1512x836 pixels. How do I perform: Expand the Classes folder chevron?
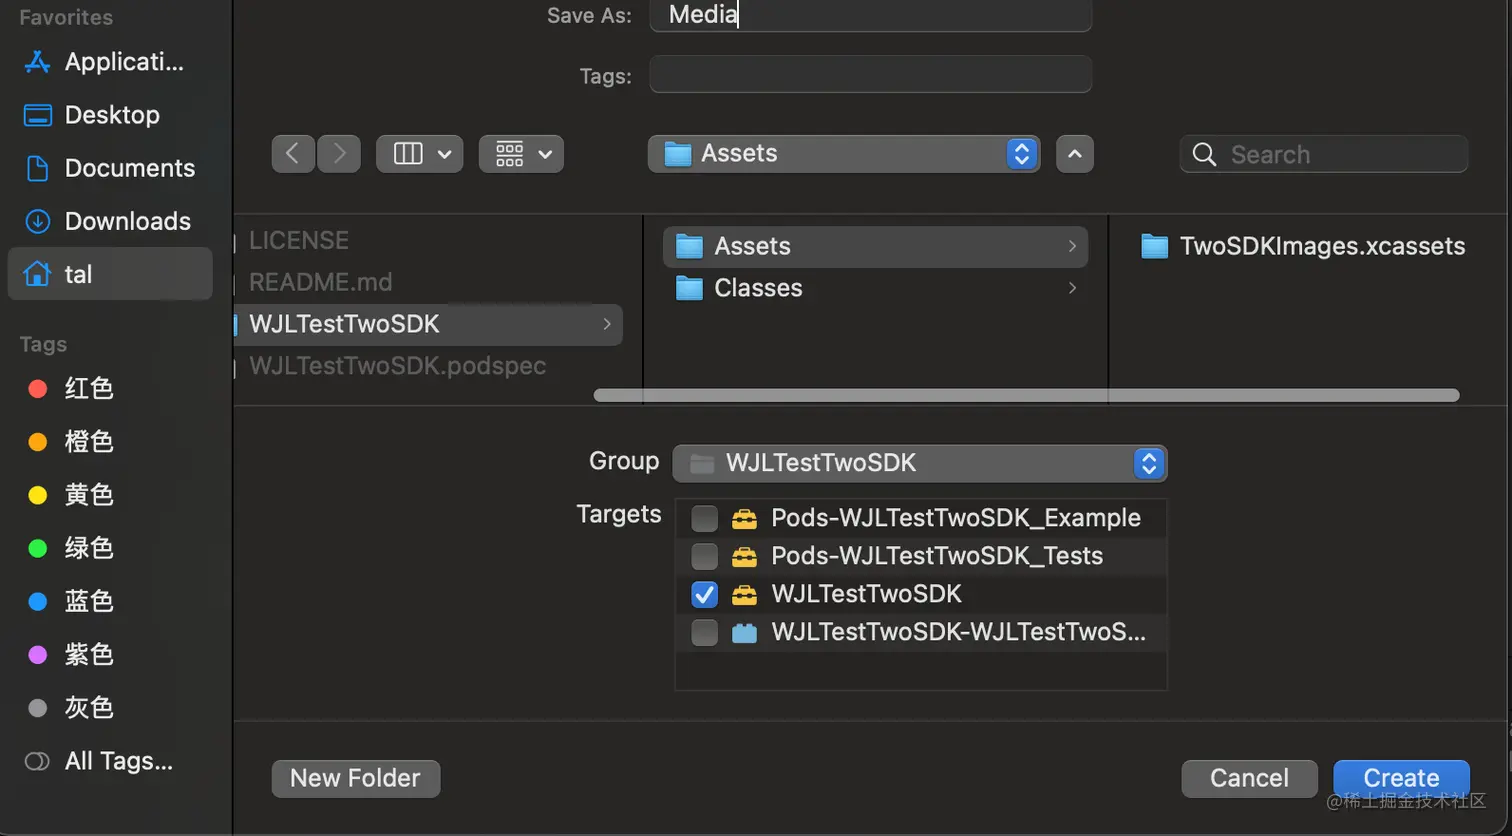(x=1072, y=288)
